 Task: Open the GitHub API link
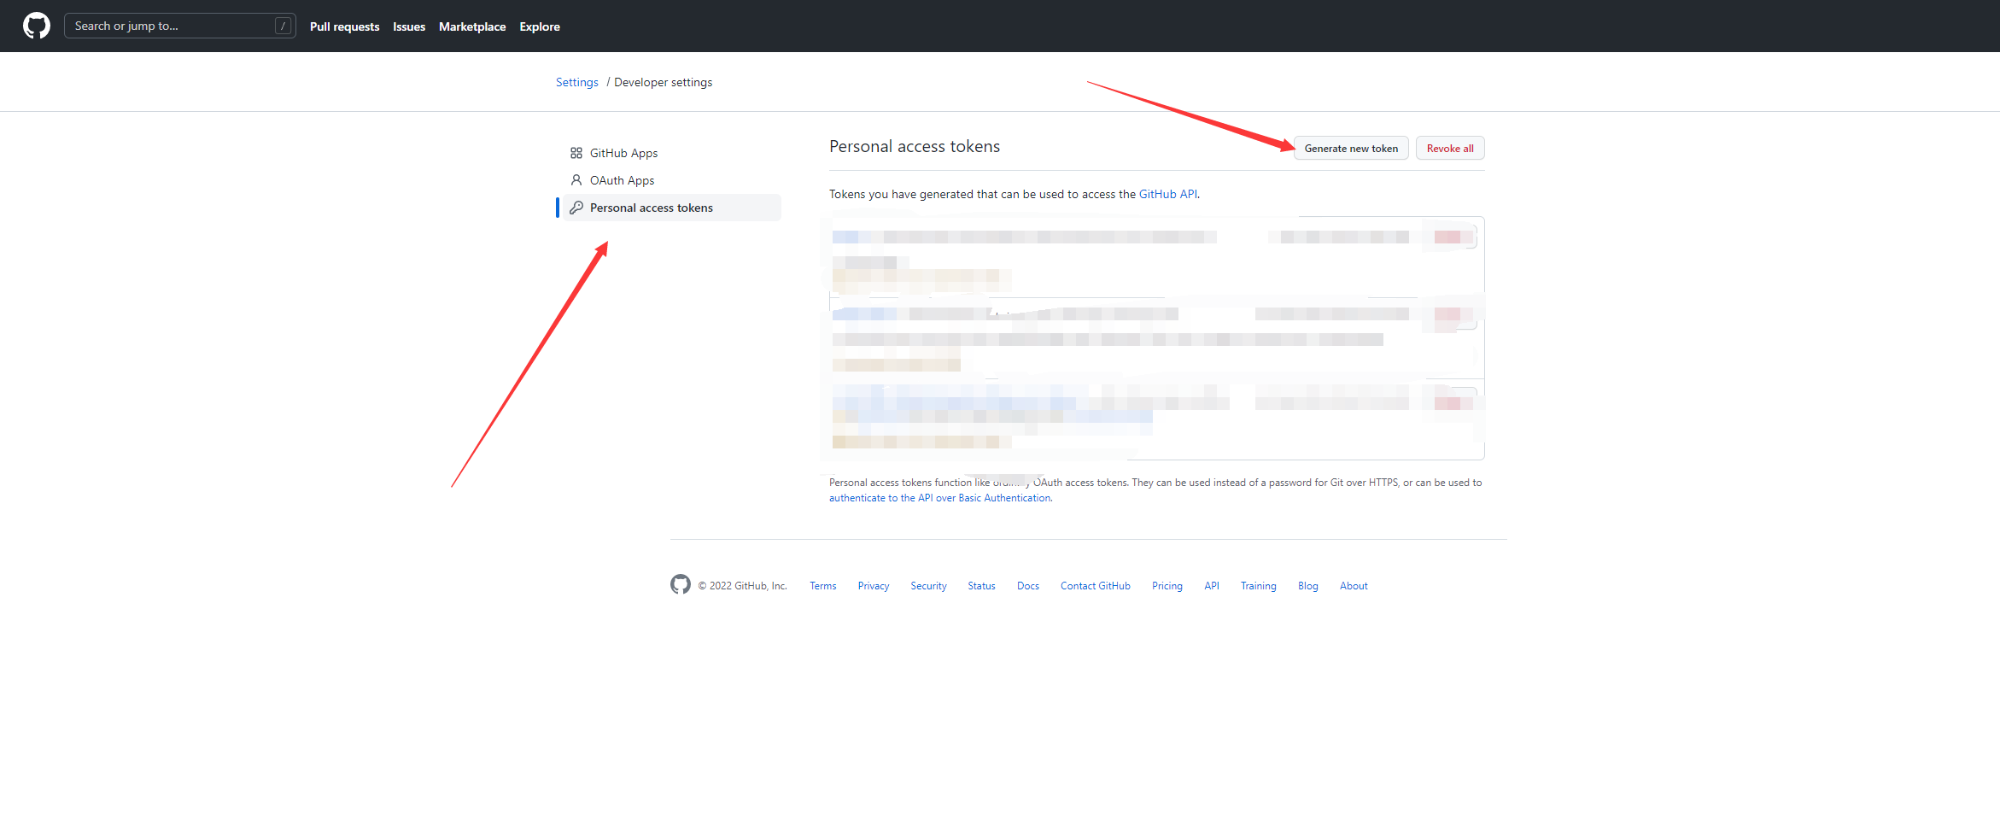pos(1168,194)
